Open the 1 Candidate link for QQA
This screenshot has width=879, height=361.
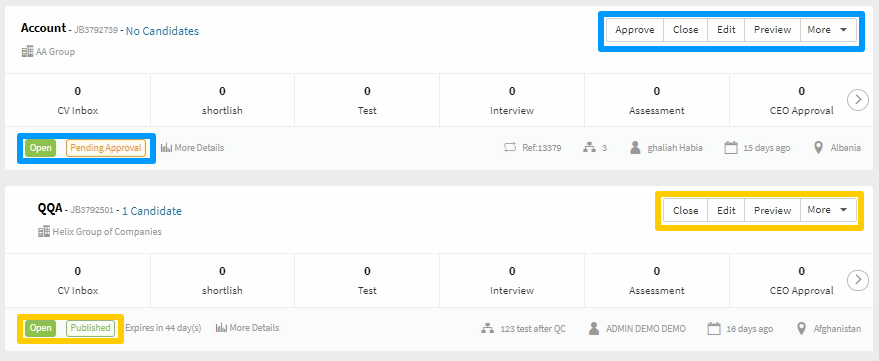(152, 211)
